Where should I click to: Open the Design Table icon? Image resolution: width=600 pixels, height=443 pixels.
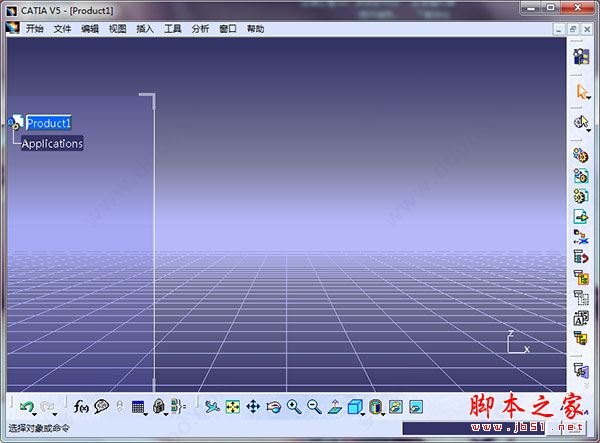pos(137,407)
